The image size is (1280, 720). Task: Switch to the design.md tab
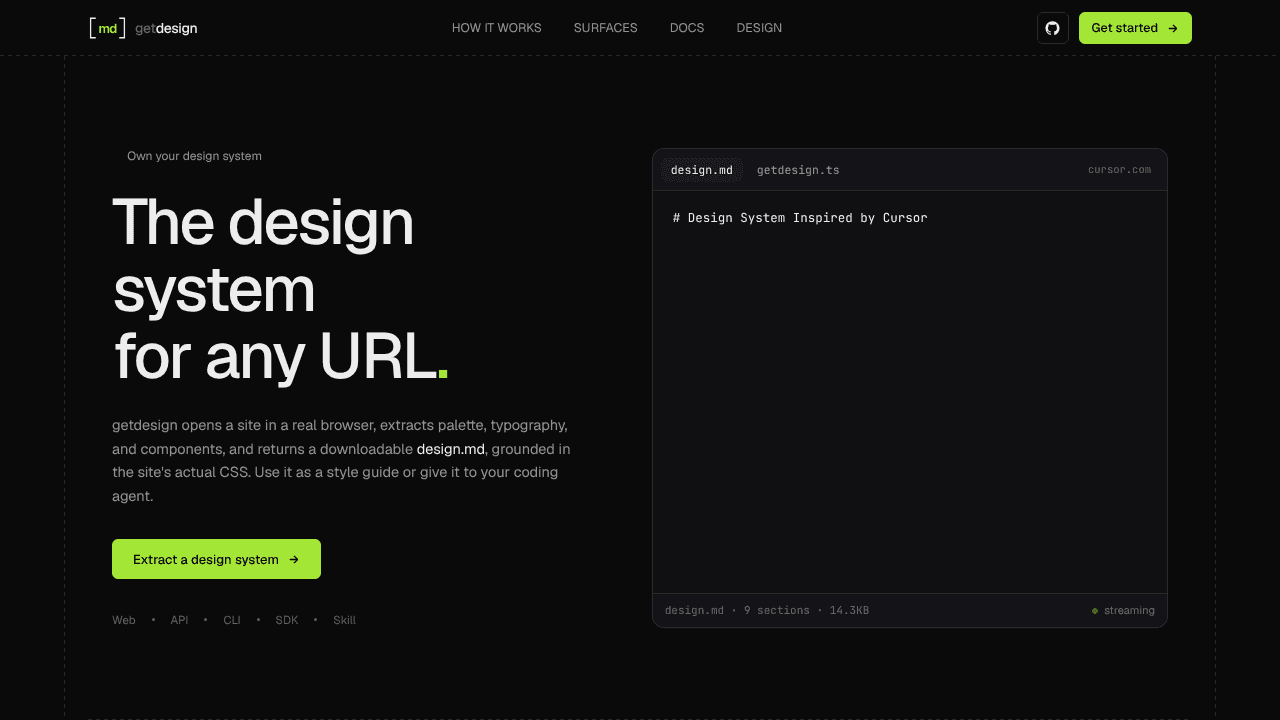[x=702, y=170]
